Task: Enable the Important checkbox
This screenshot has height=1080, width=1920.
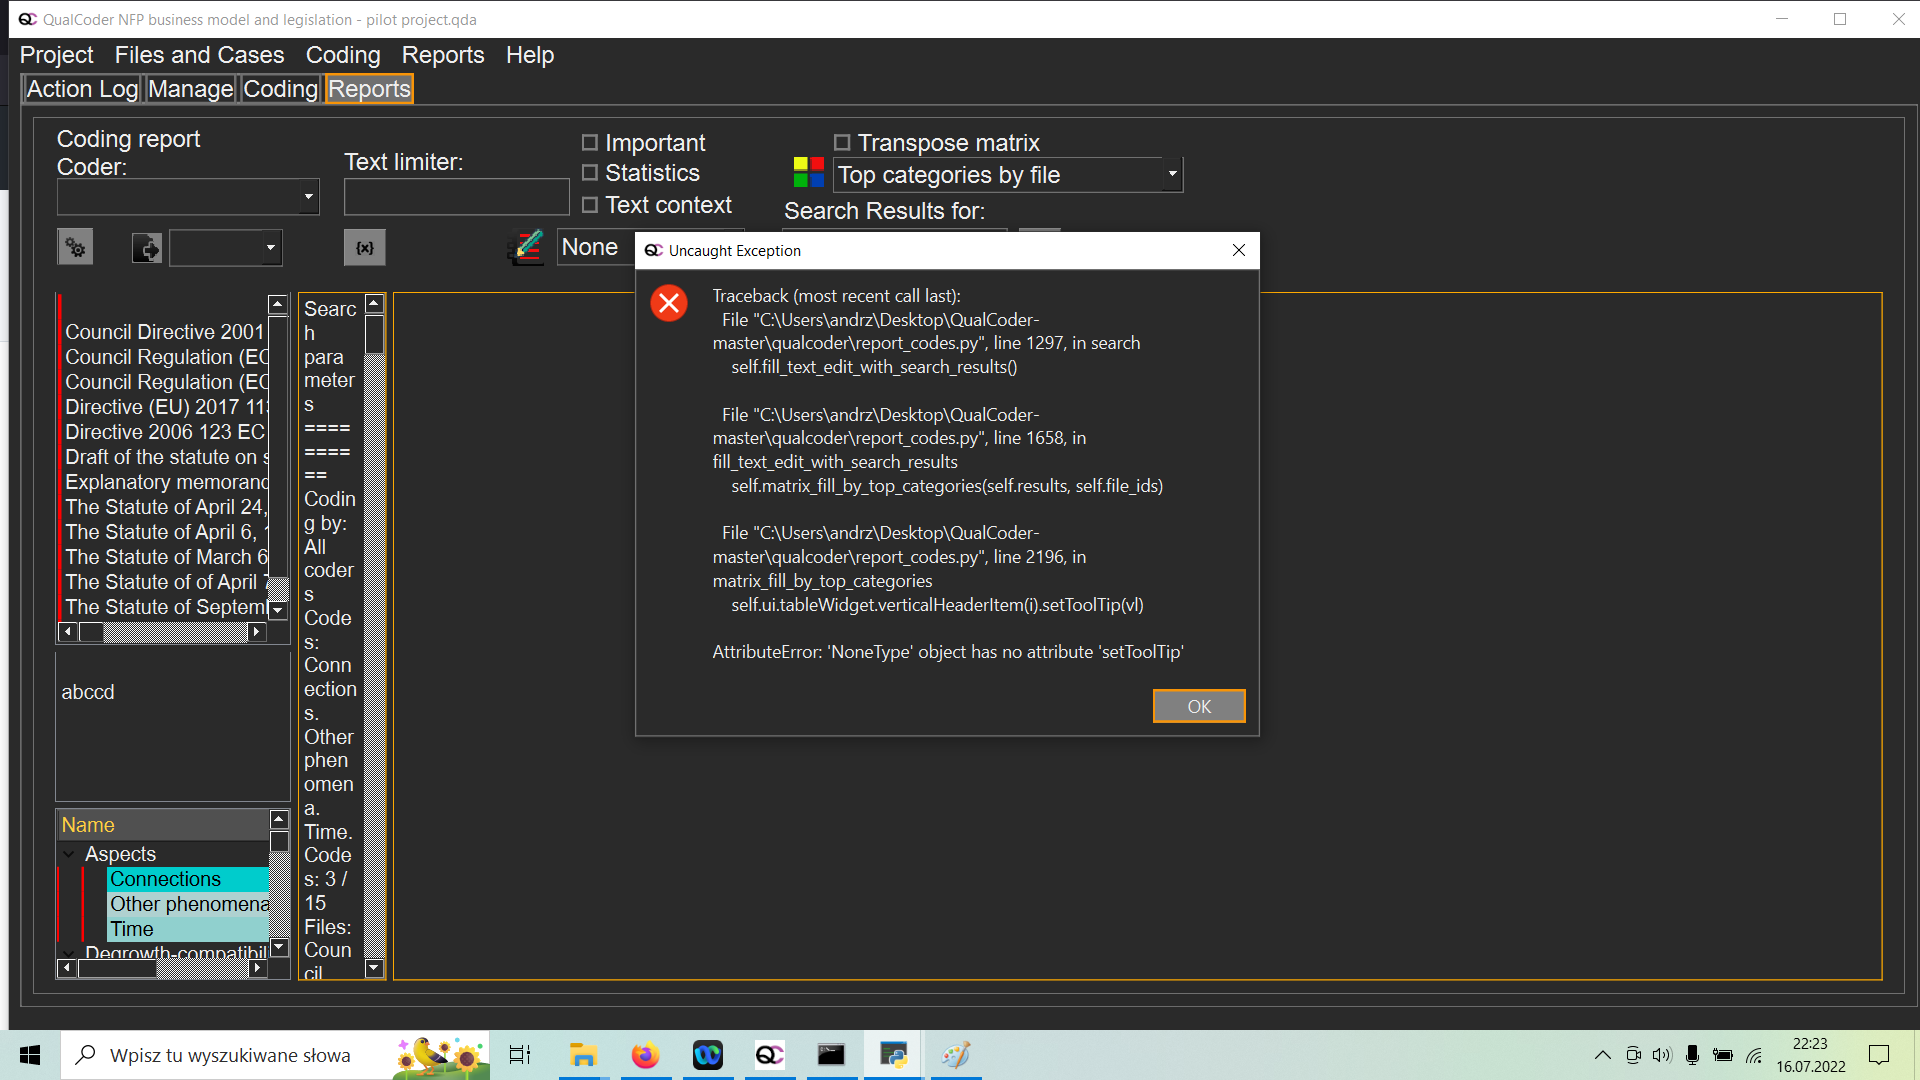Action: point(590,143)
